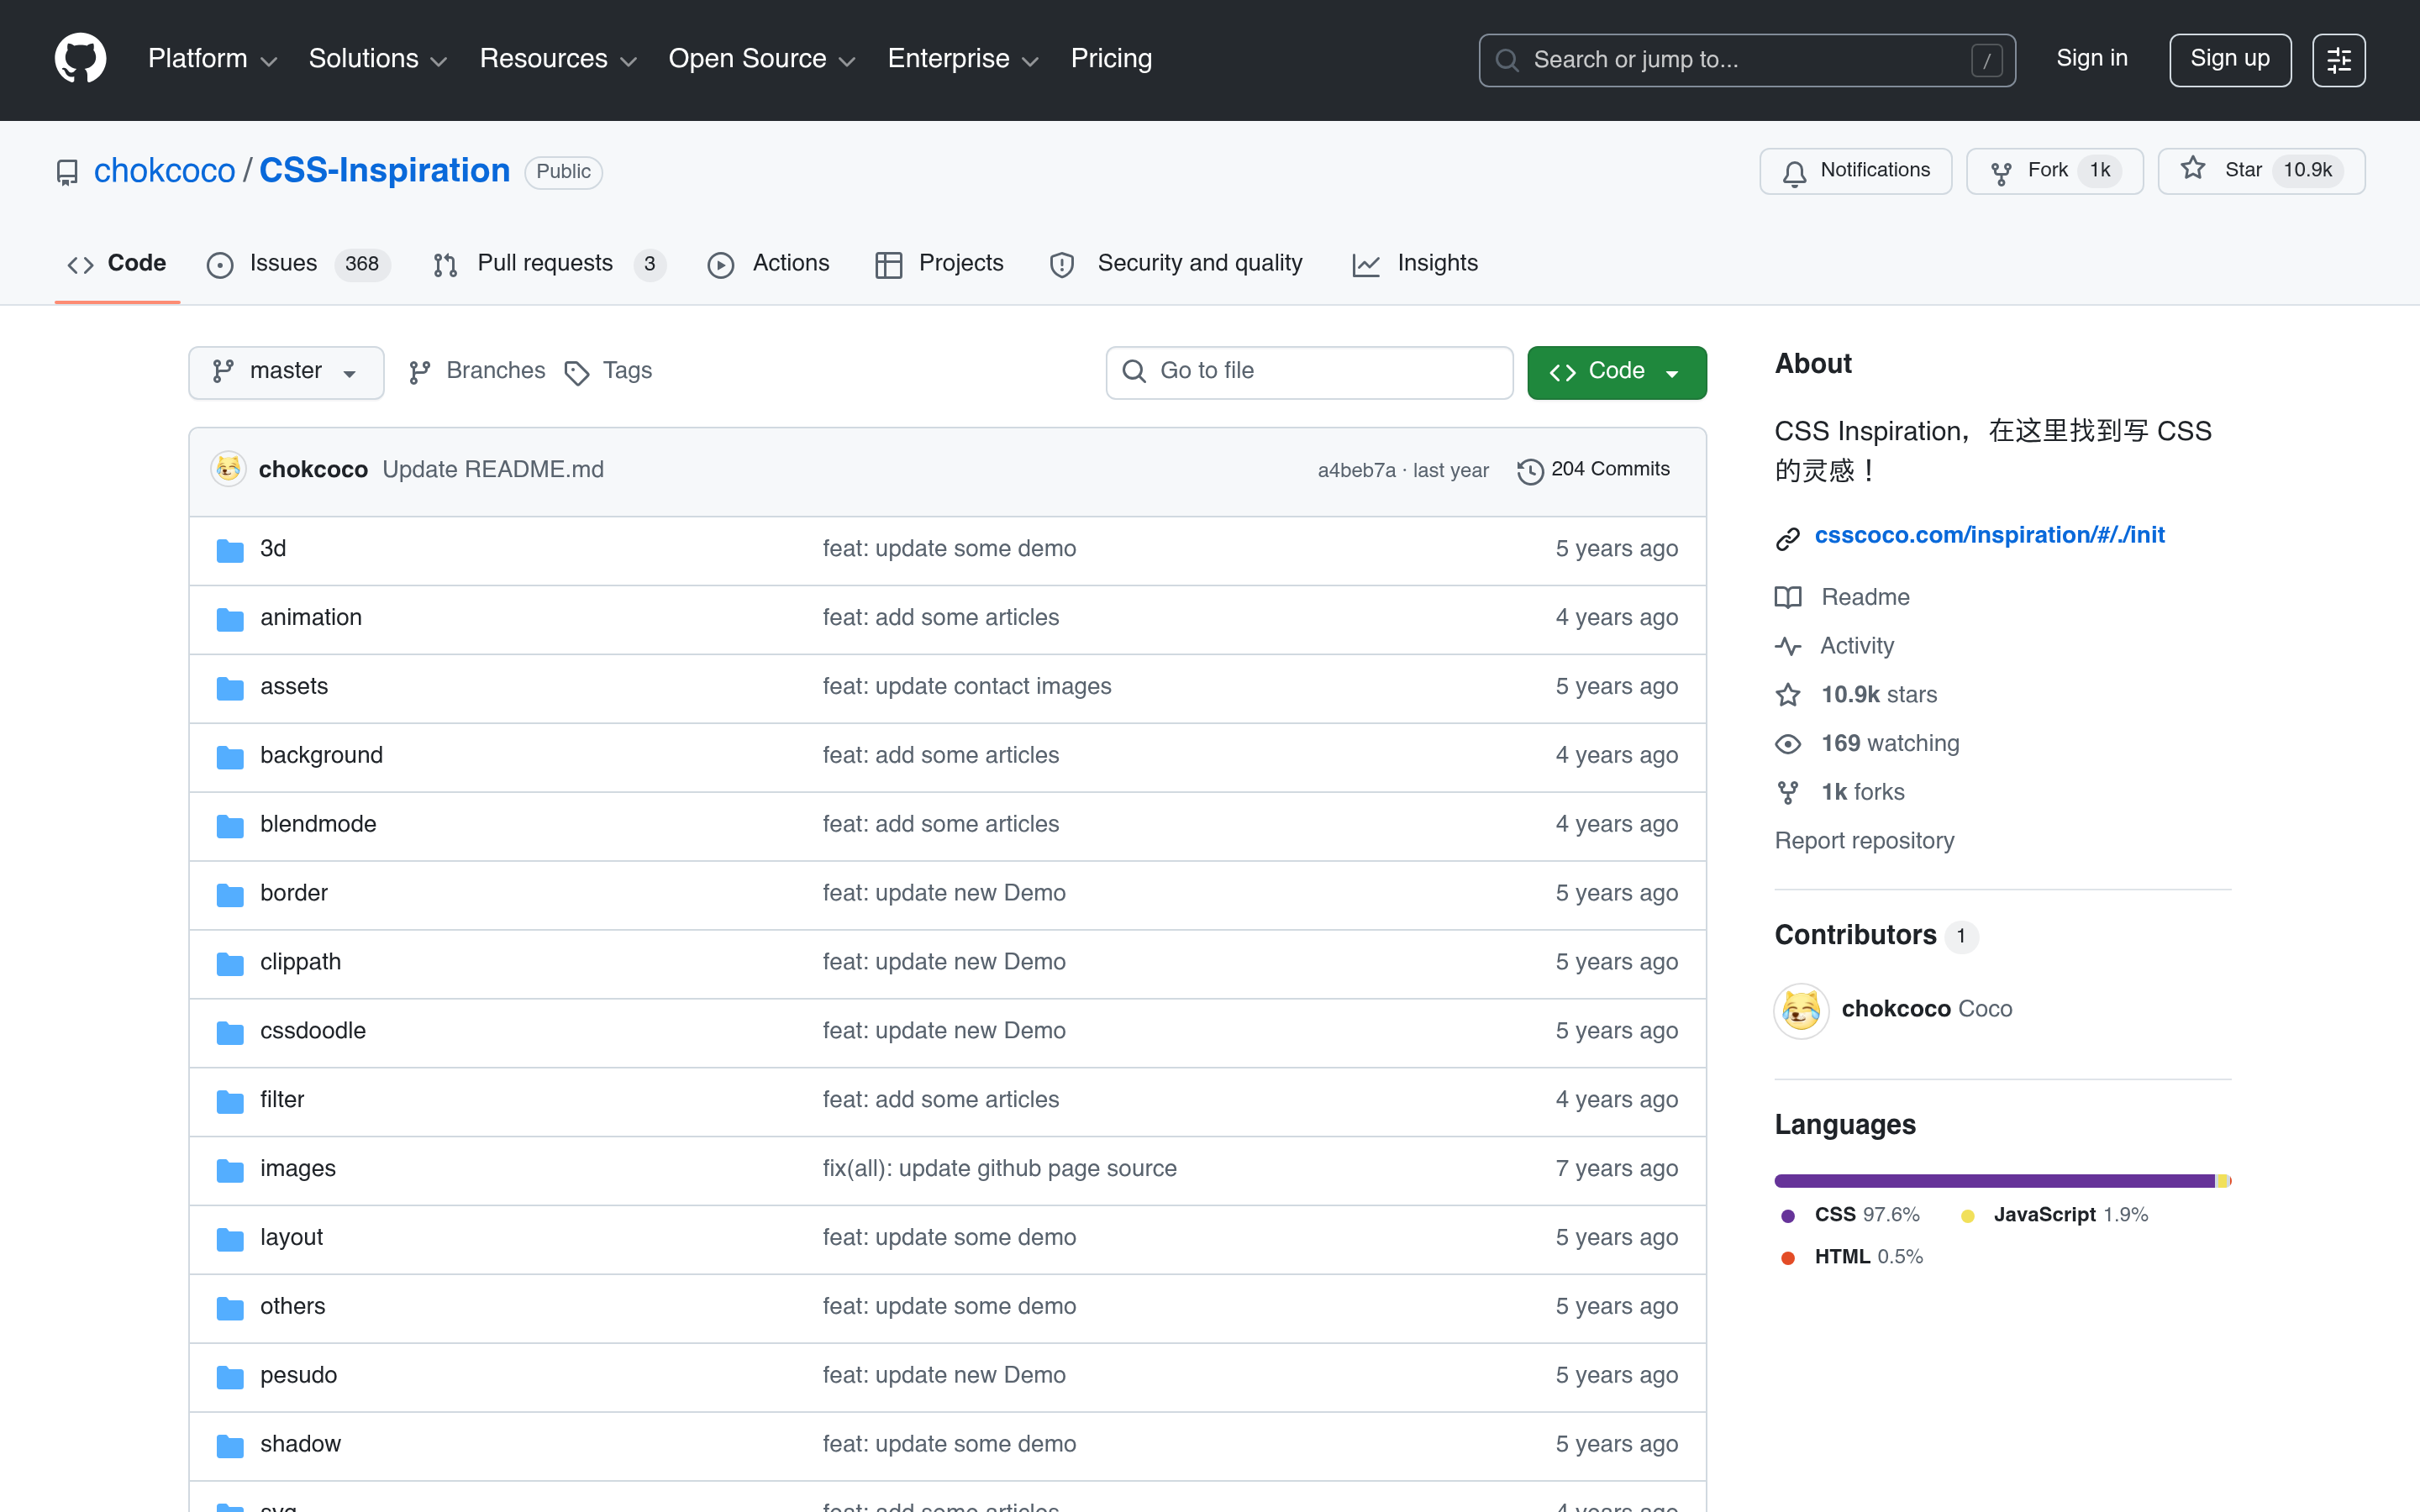Screen dimensions: 2420x1512
Task: Click the Tags tag icon
Action: (x=577, y=373)
